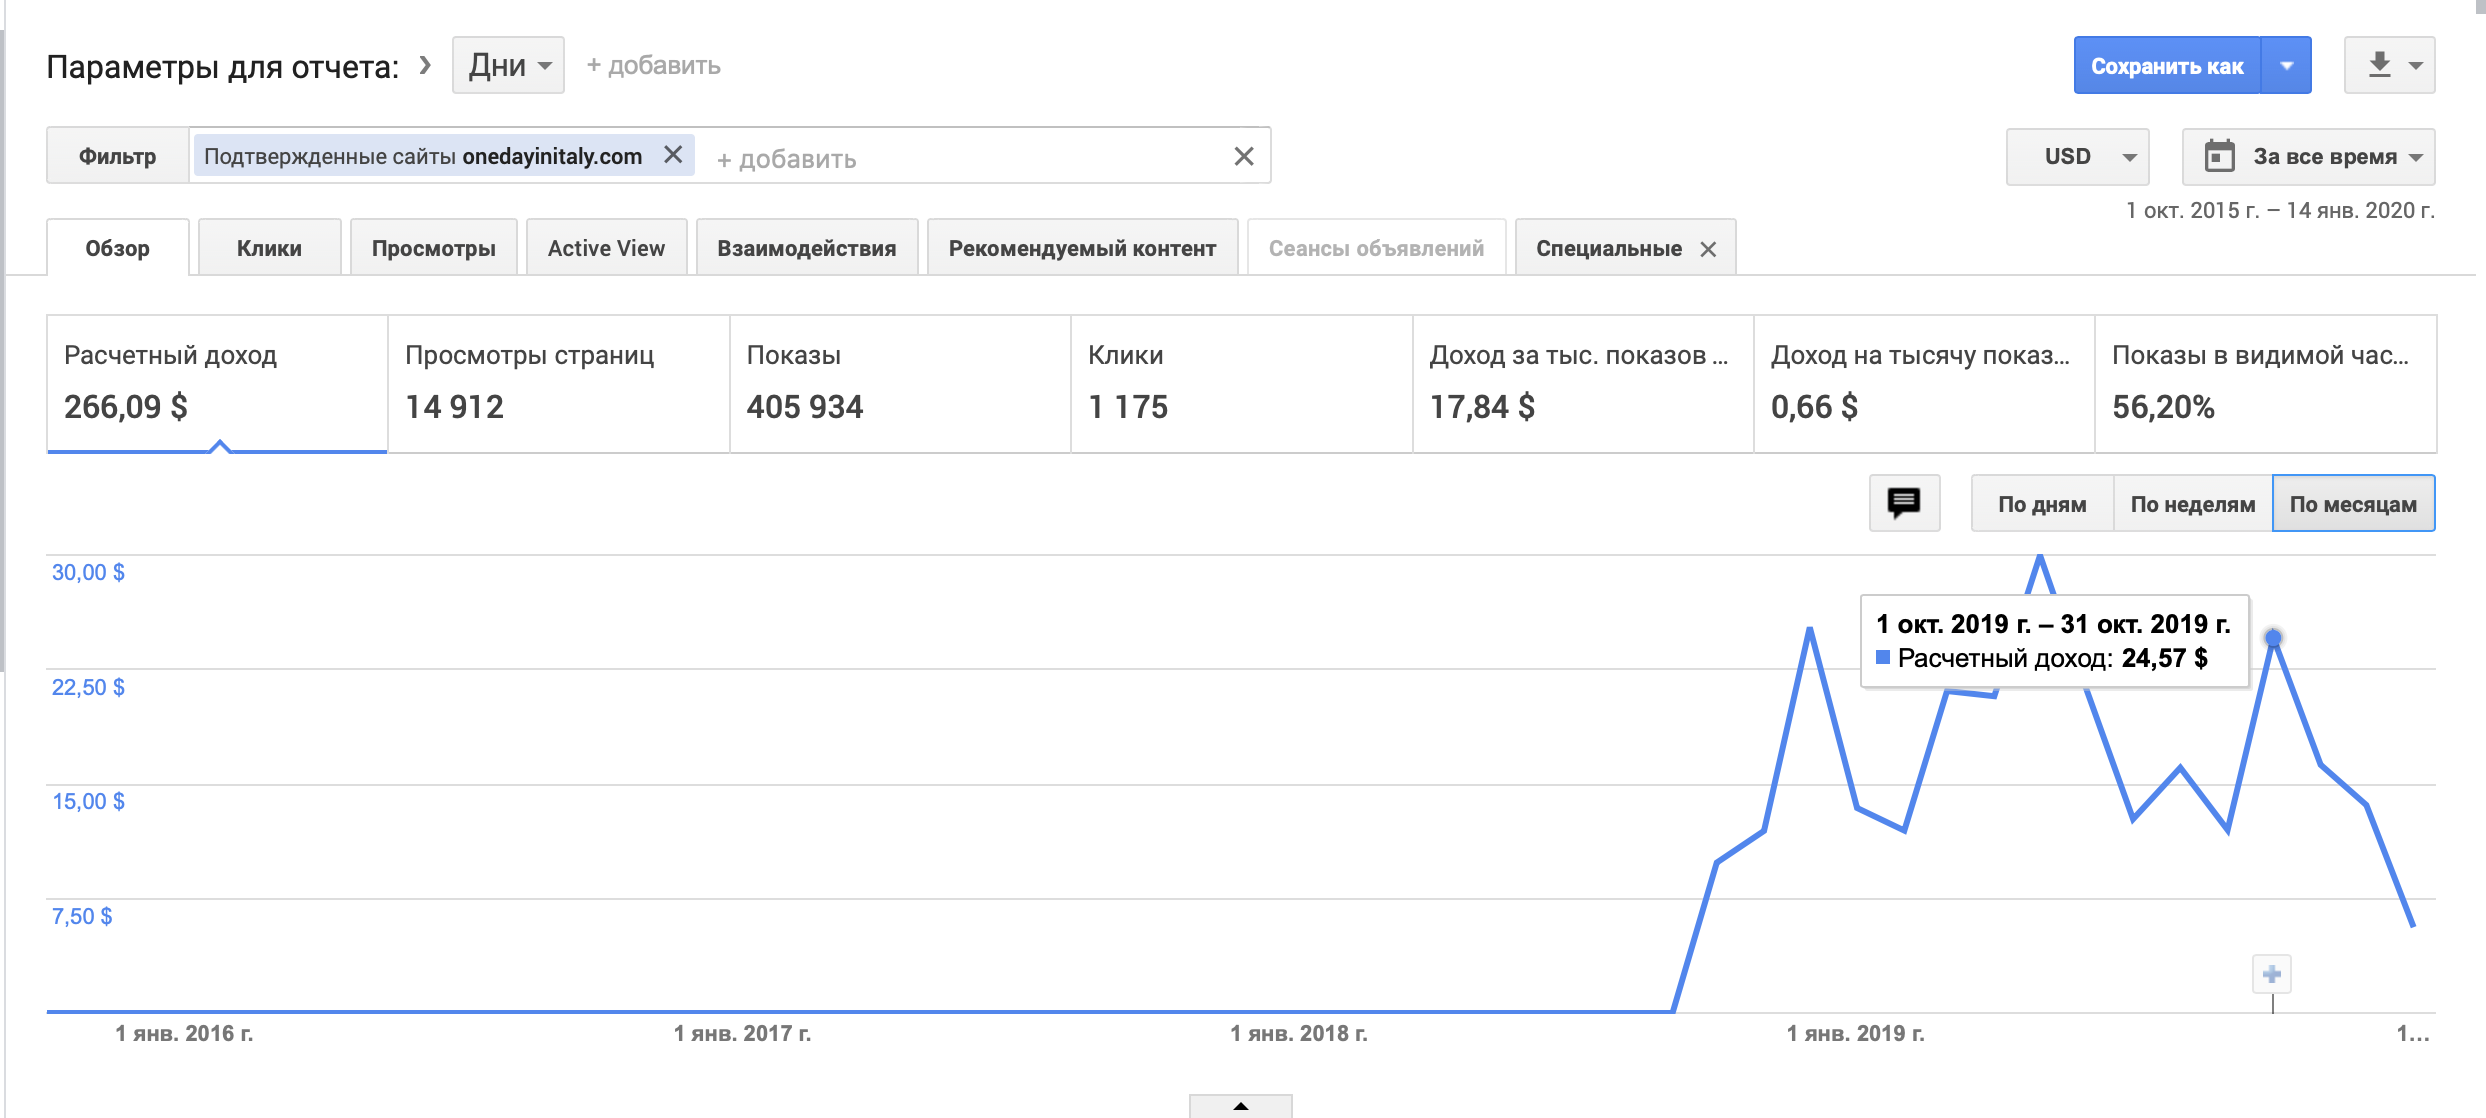The width and height of the screenshot is (2486, 1118).
Task: Click the Фильтр button
Action: point(118,156)
